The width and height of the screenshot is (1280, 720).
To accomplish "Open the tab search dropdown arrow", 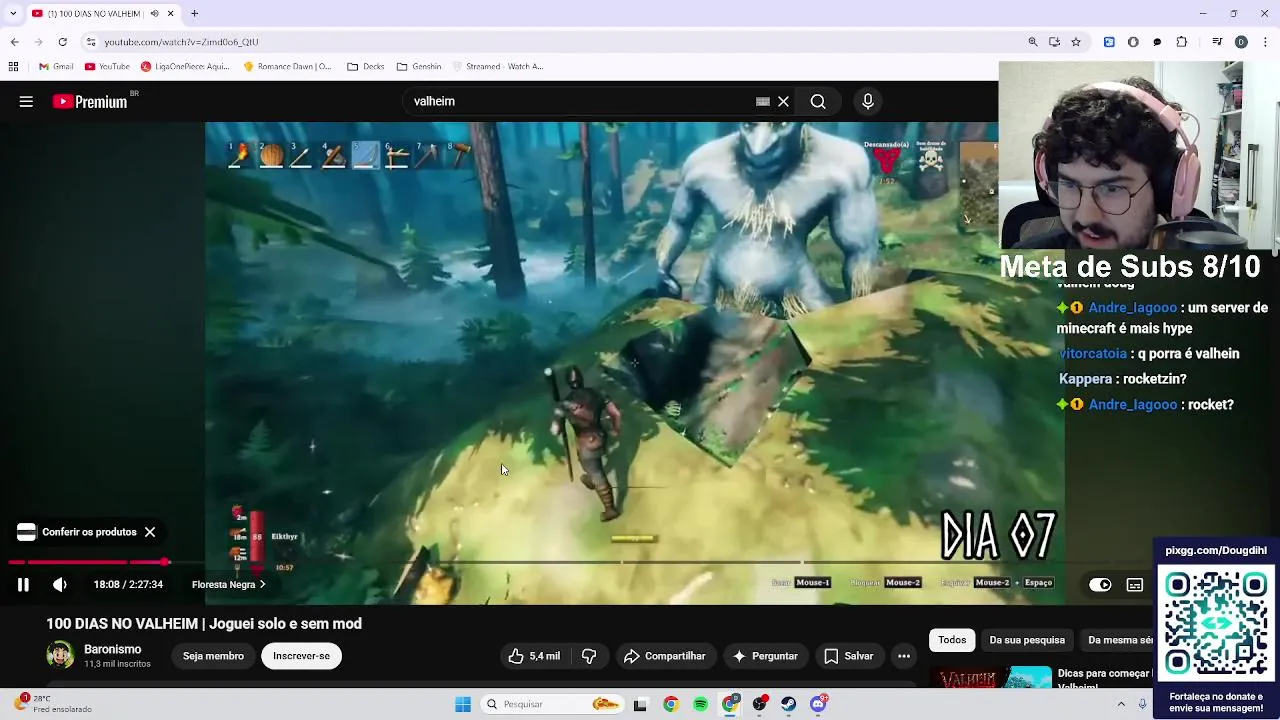I will click(x=13, y=13).
